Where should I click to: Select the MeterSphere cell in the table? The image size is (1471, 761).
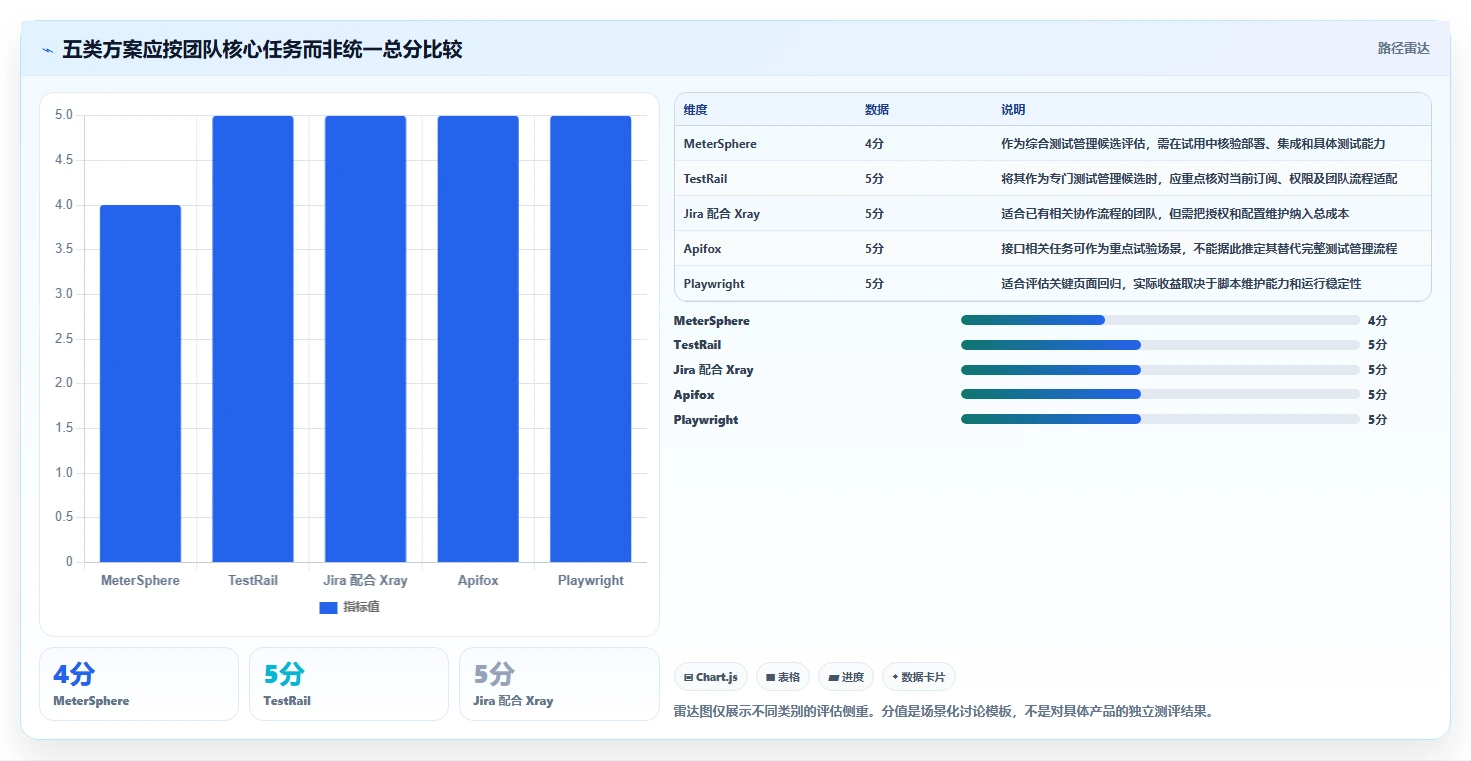tap(720, 144)
